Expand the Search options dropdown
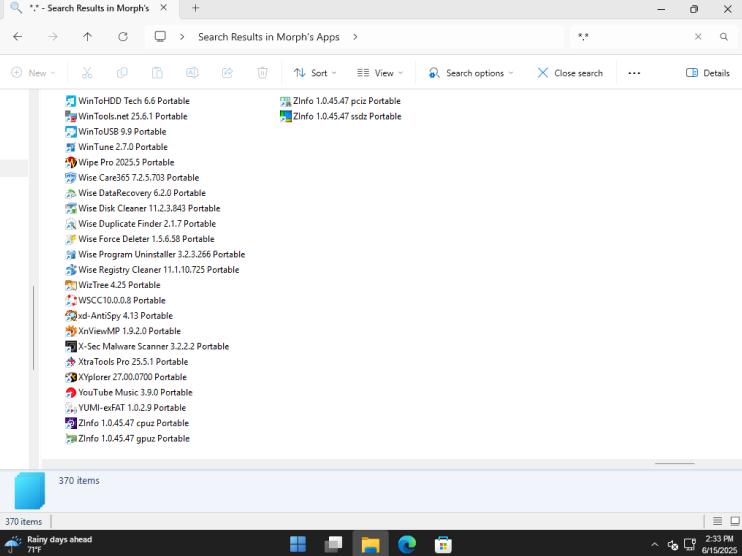Viewport: 742px width, 556px height. pos(471,73)
